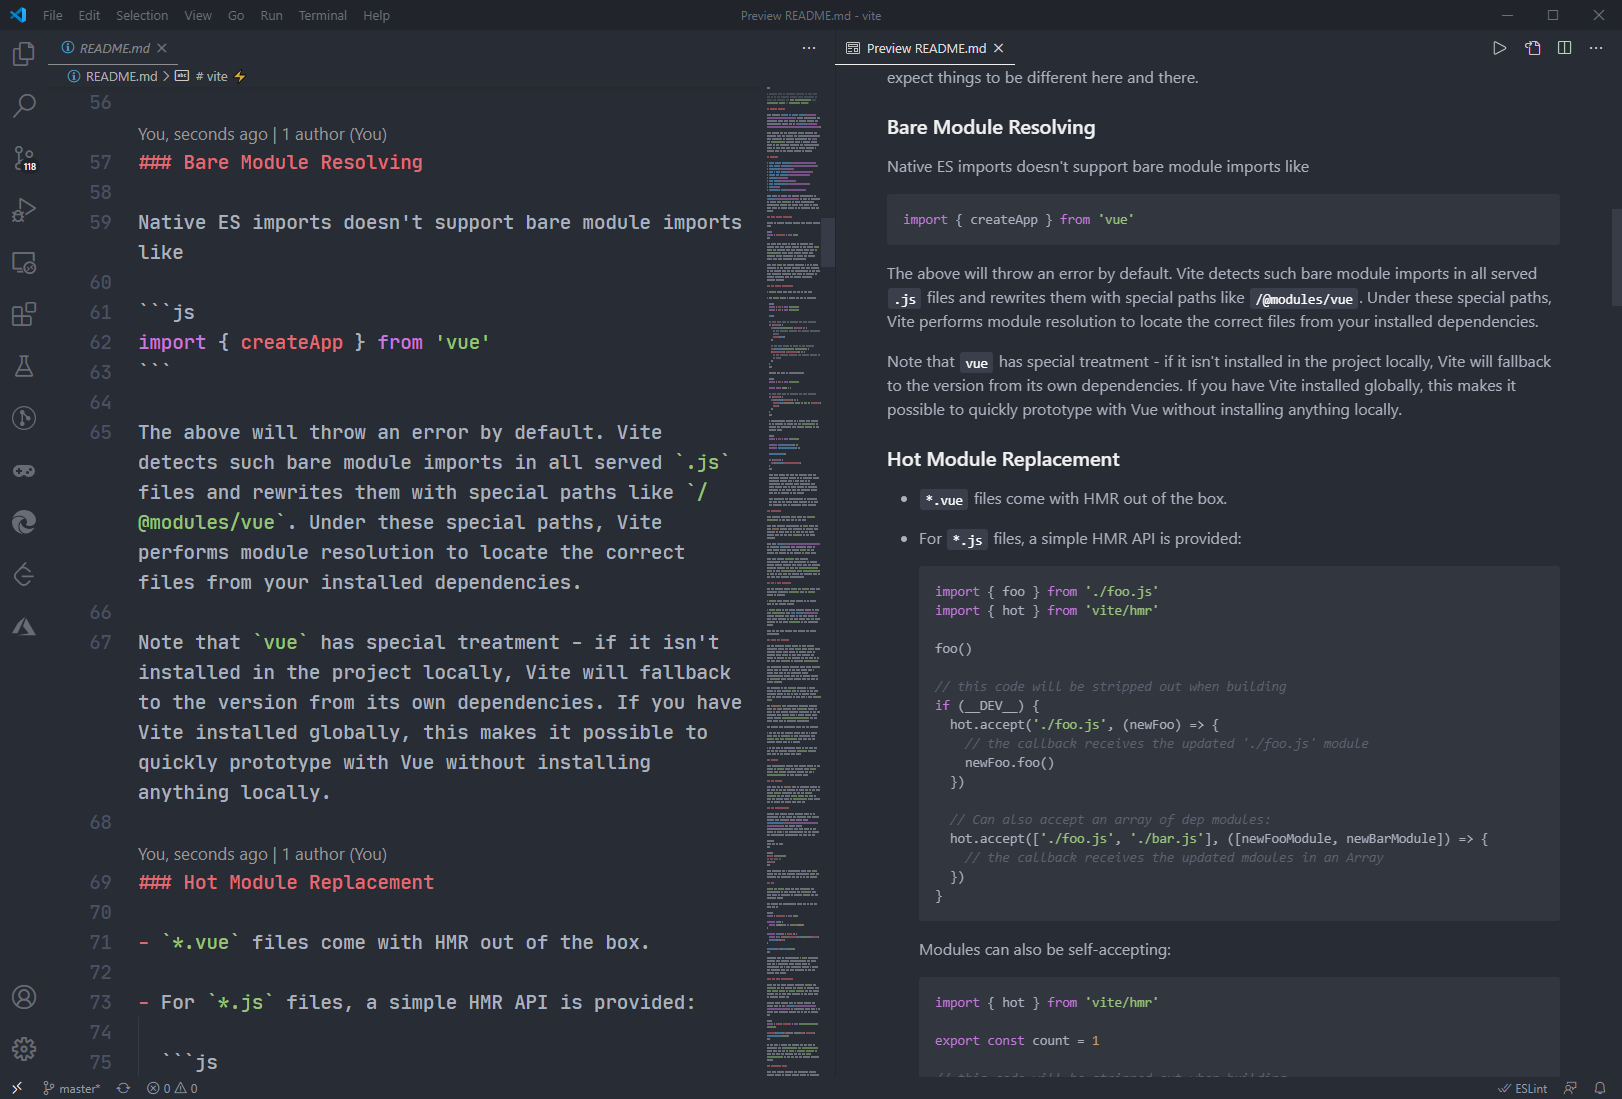The width and height of the screenshot is (1622, 1099).
Task: Synchronize changes via the status bar sync icon
Action: point(123,1088)
